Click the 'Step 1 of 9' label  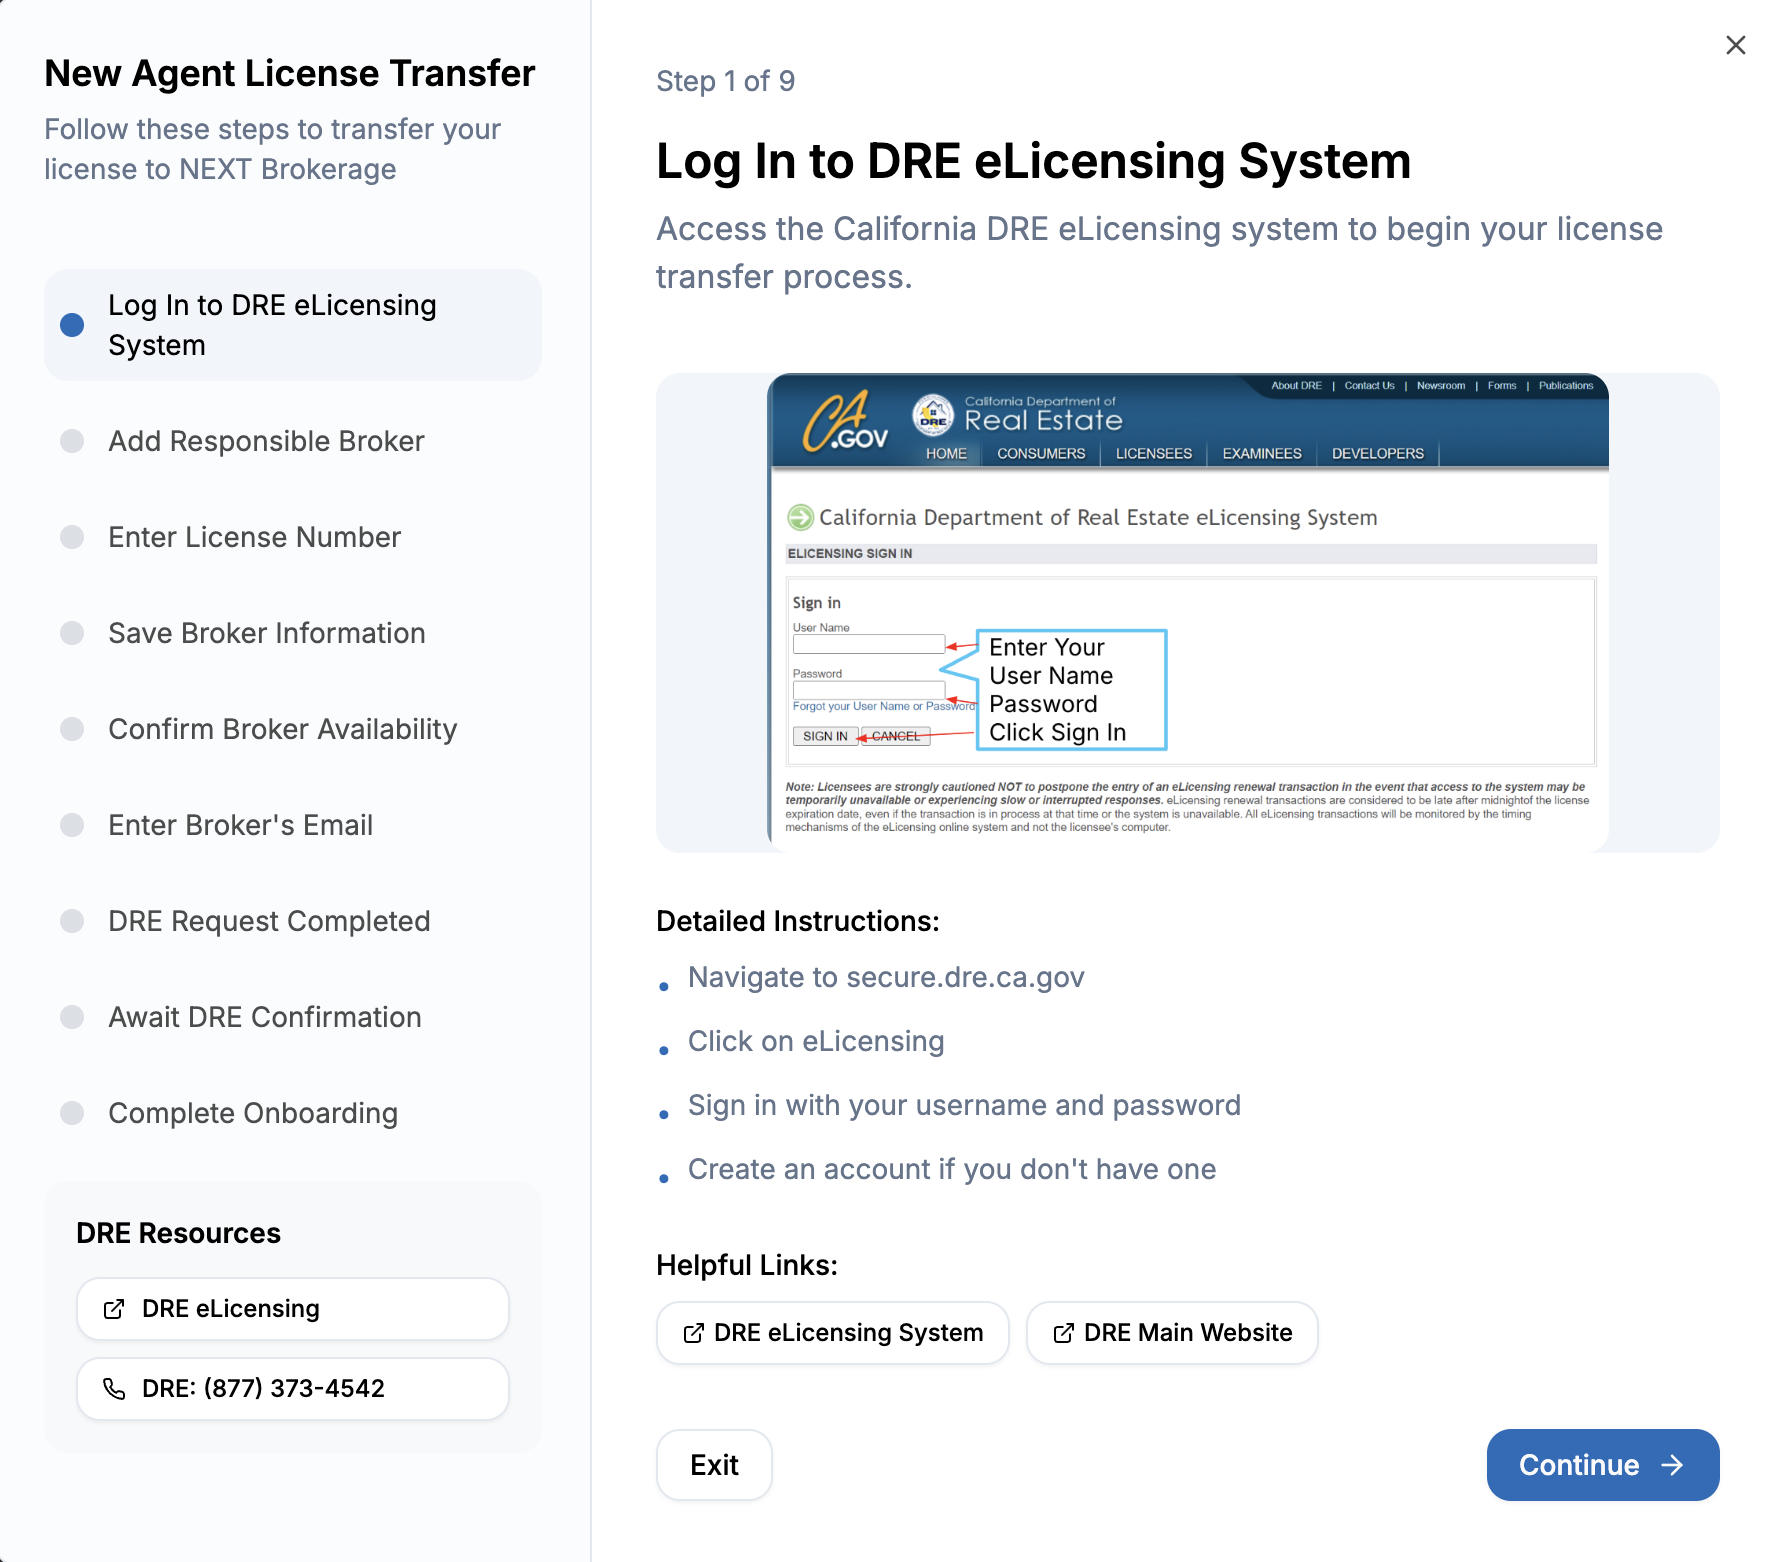point(726,81)
